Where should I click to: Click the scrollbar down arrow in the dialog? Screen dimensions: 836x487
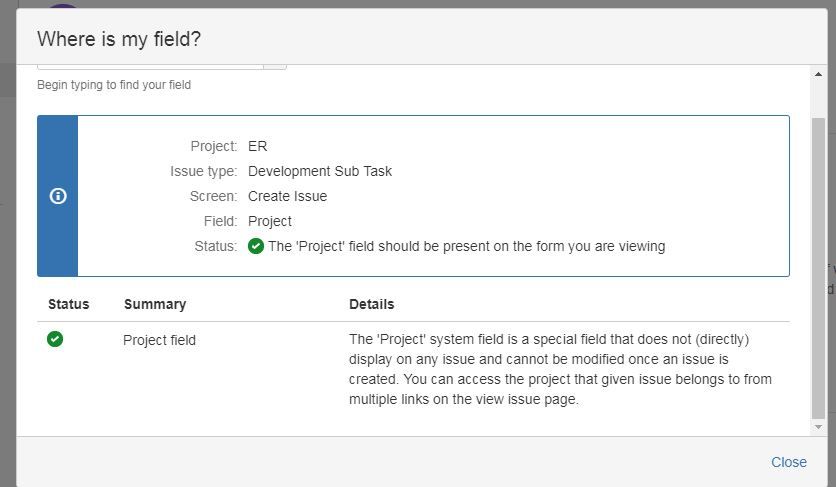(818, 427)
